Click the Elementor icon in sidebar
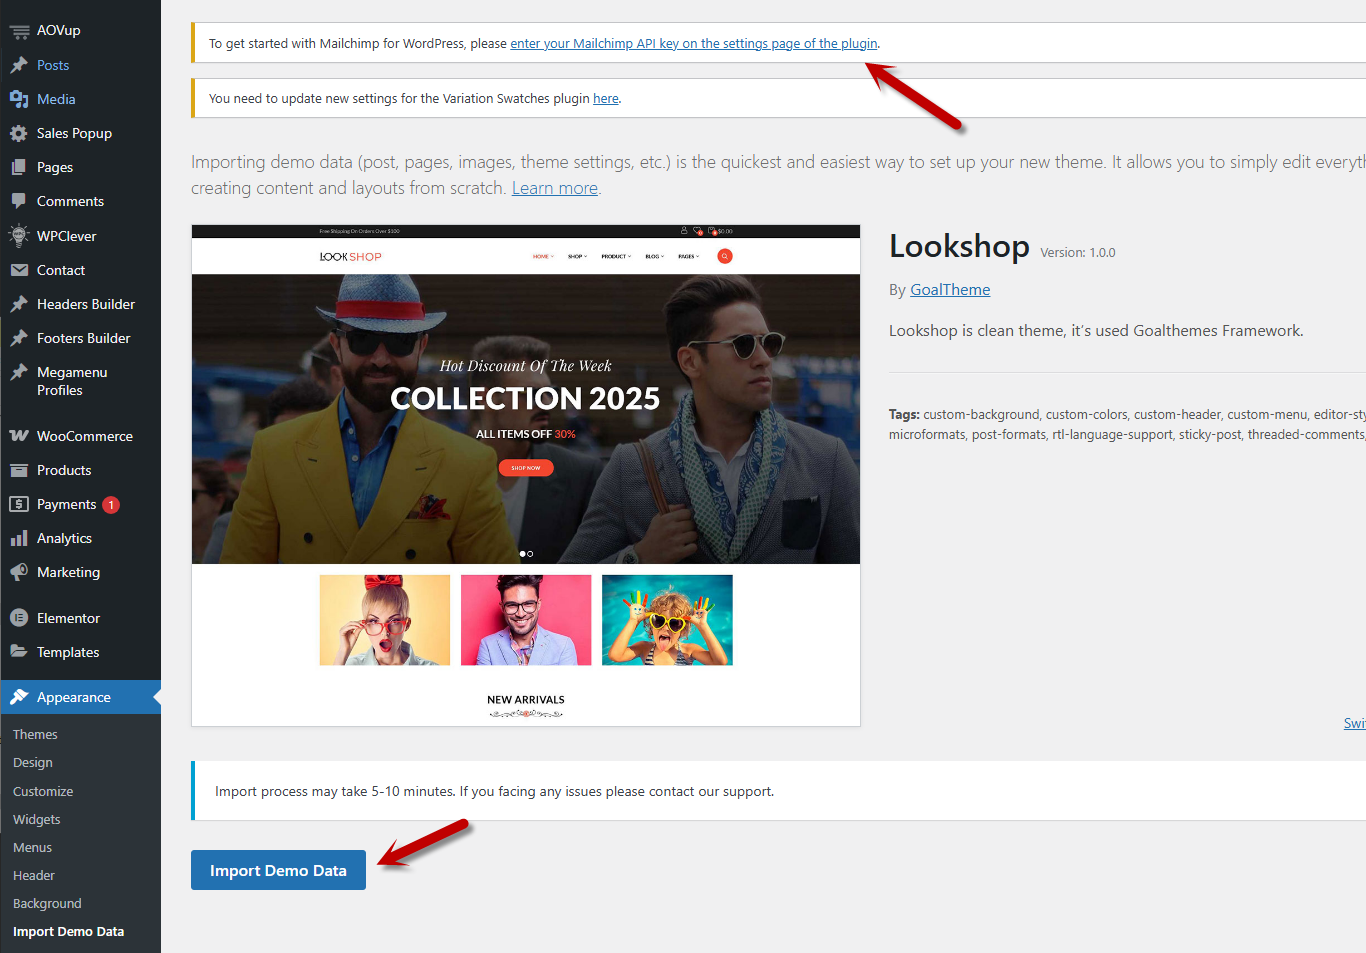Screen dimensions: 1366x953 pos(19,618)
